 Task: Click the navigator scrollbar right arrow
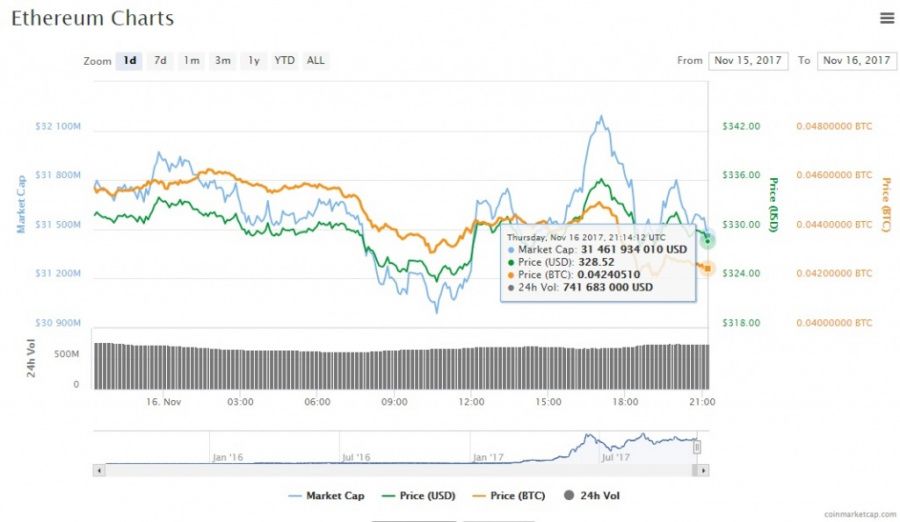pyautogui.click(x=703, y=470)
